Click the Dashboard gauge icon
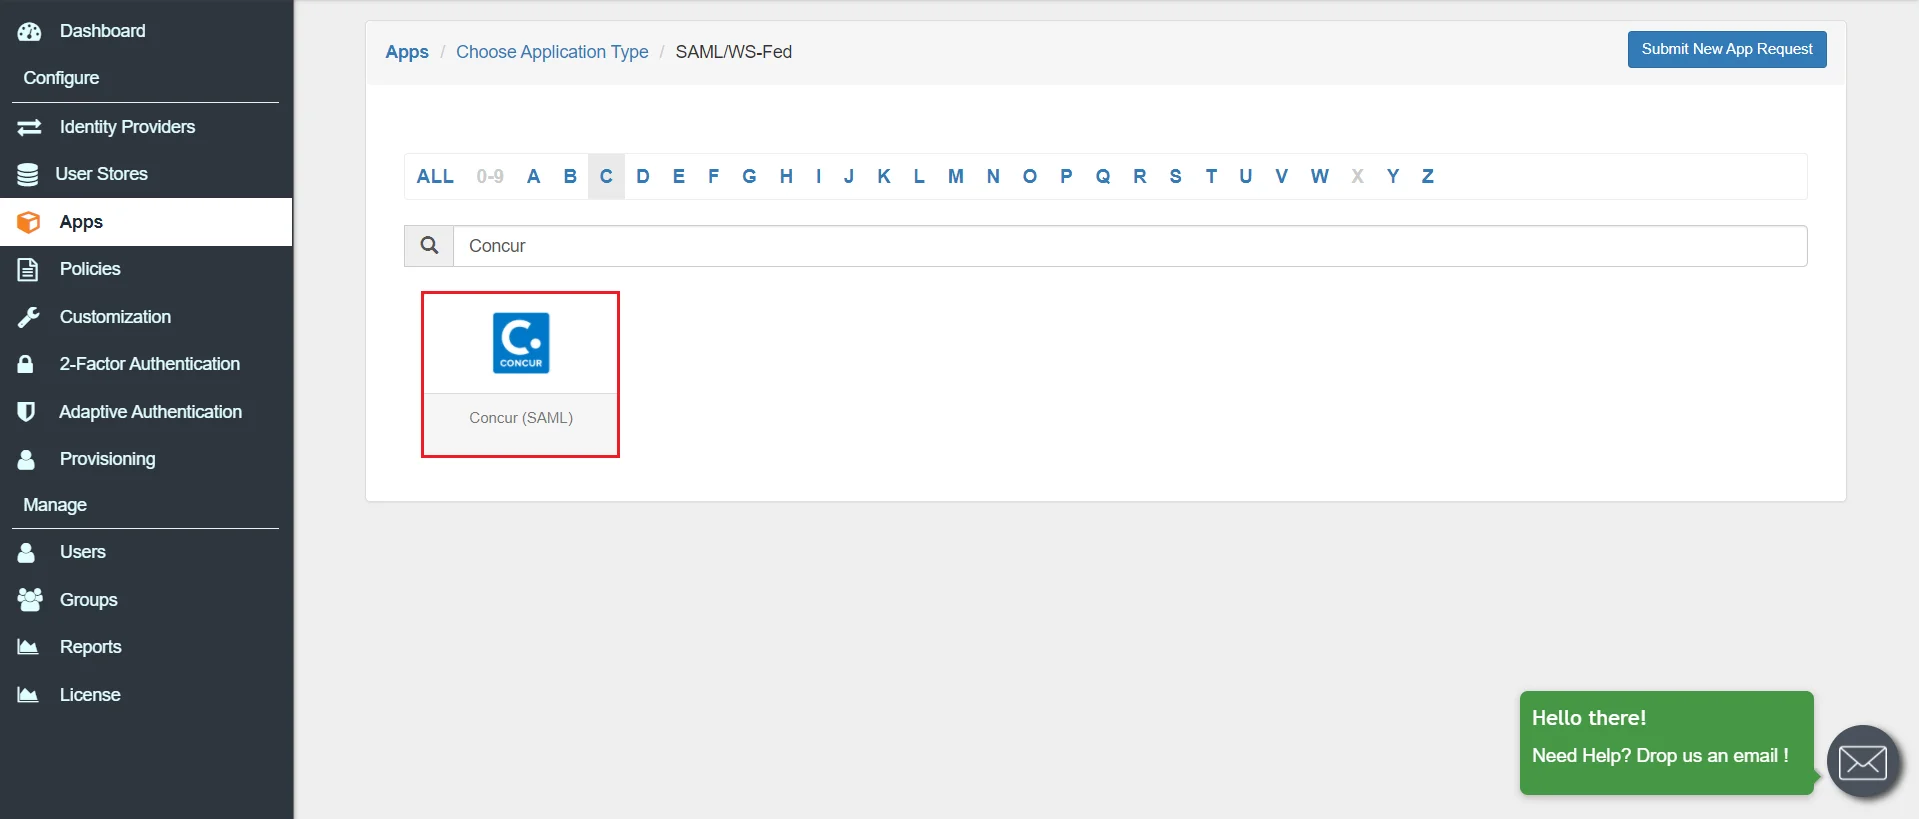This screenshot has width=1919, height=819. point(29,31)
